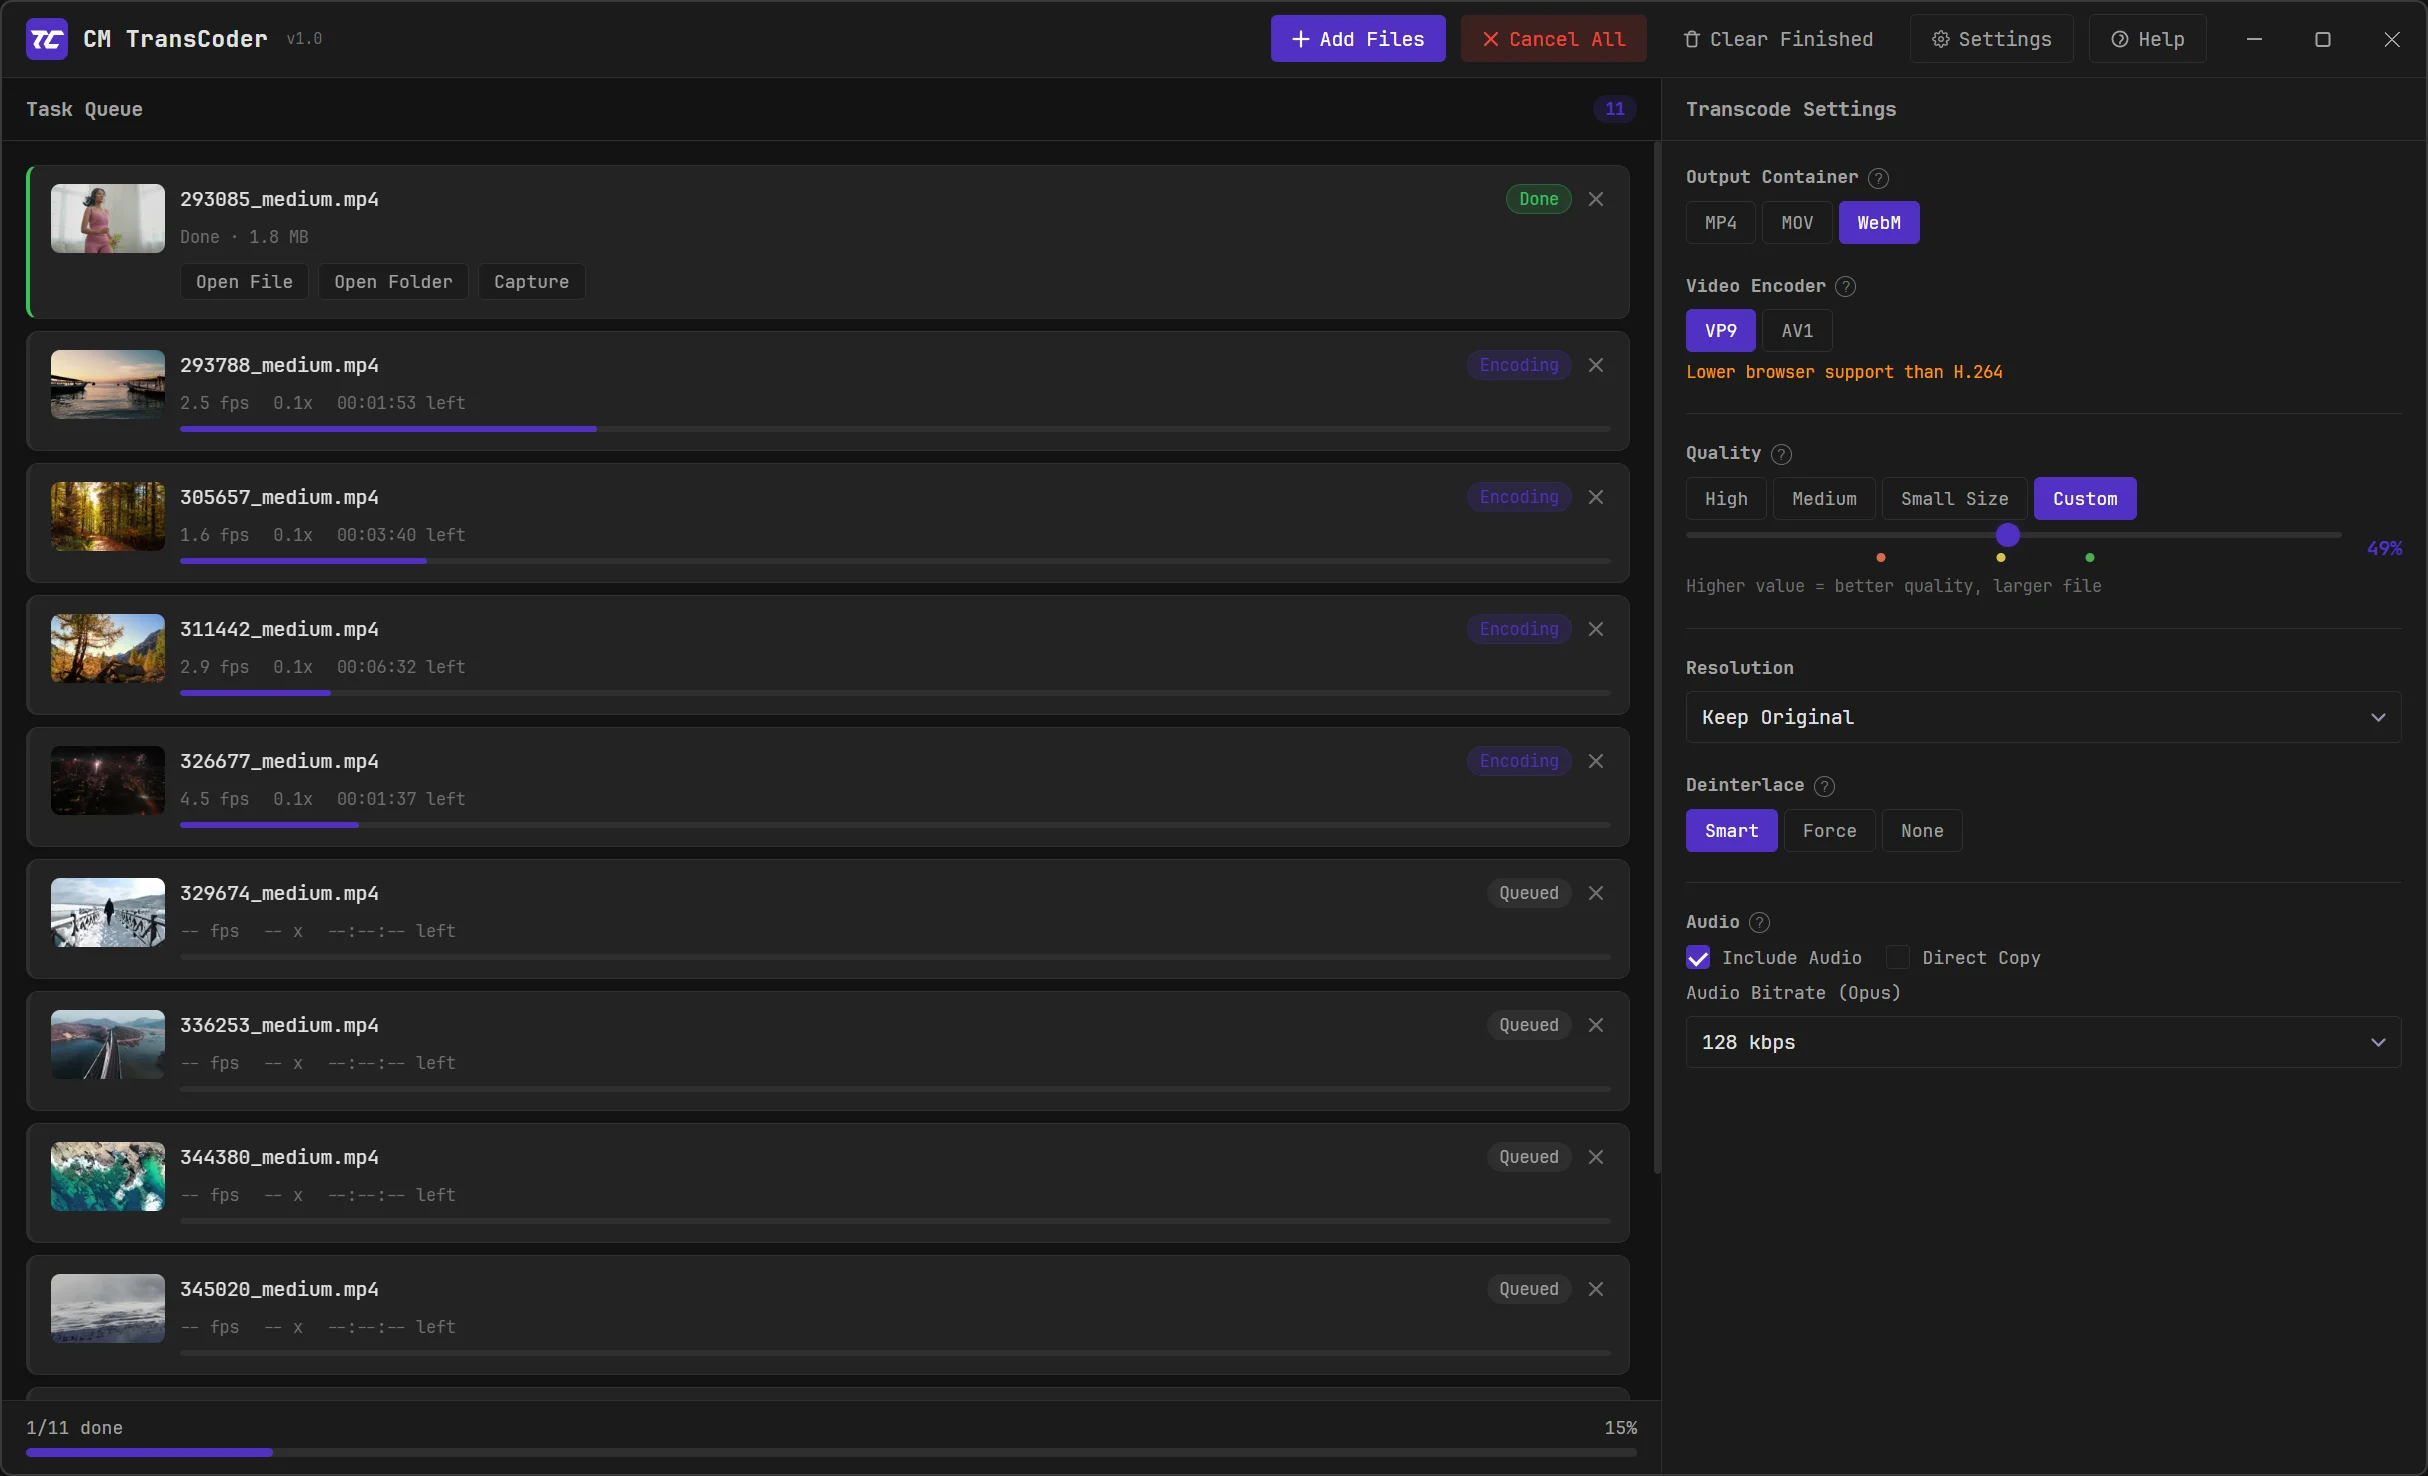Remove 293788_medium.mp4 with its X icon
Viewport: 2428px width, 1476px height.
point(1596,365)
